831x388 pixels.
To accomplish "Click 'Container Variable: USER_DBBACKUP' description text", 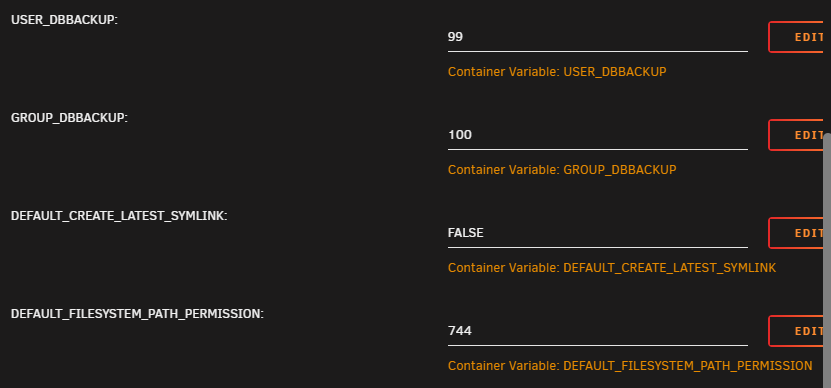I will tap(557, 72).
